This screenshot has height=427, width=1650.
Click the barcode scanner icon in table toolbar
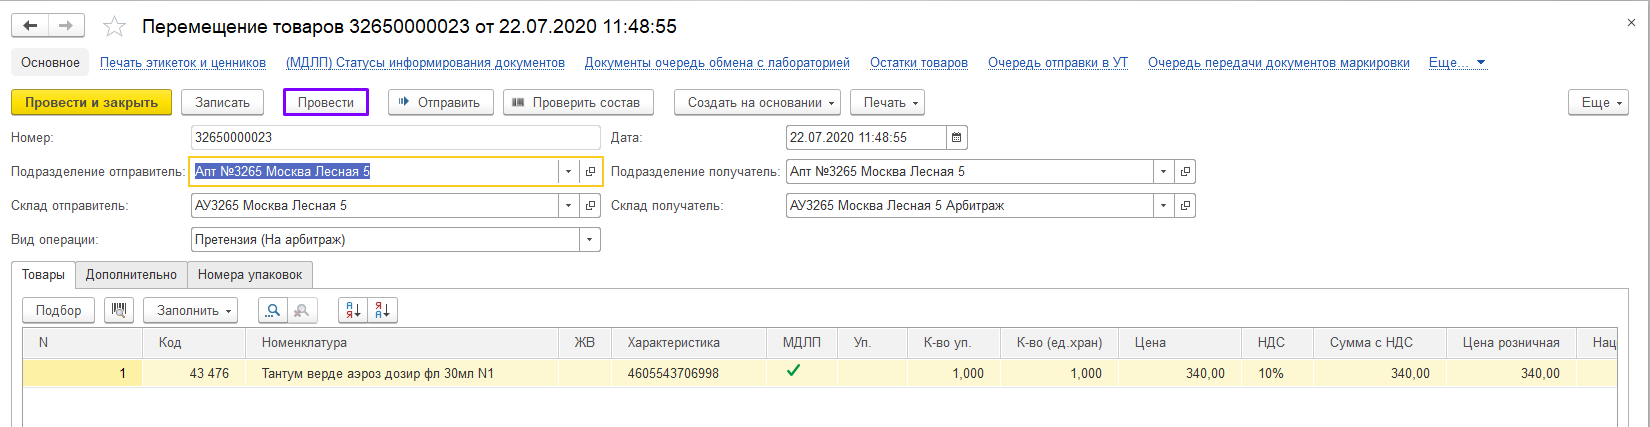(x=119, y=310)
